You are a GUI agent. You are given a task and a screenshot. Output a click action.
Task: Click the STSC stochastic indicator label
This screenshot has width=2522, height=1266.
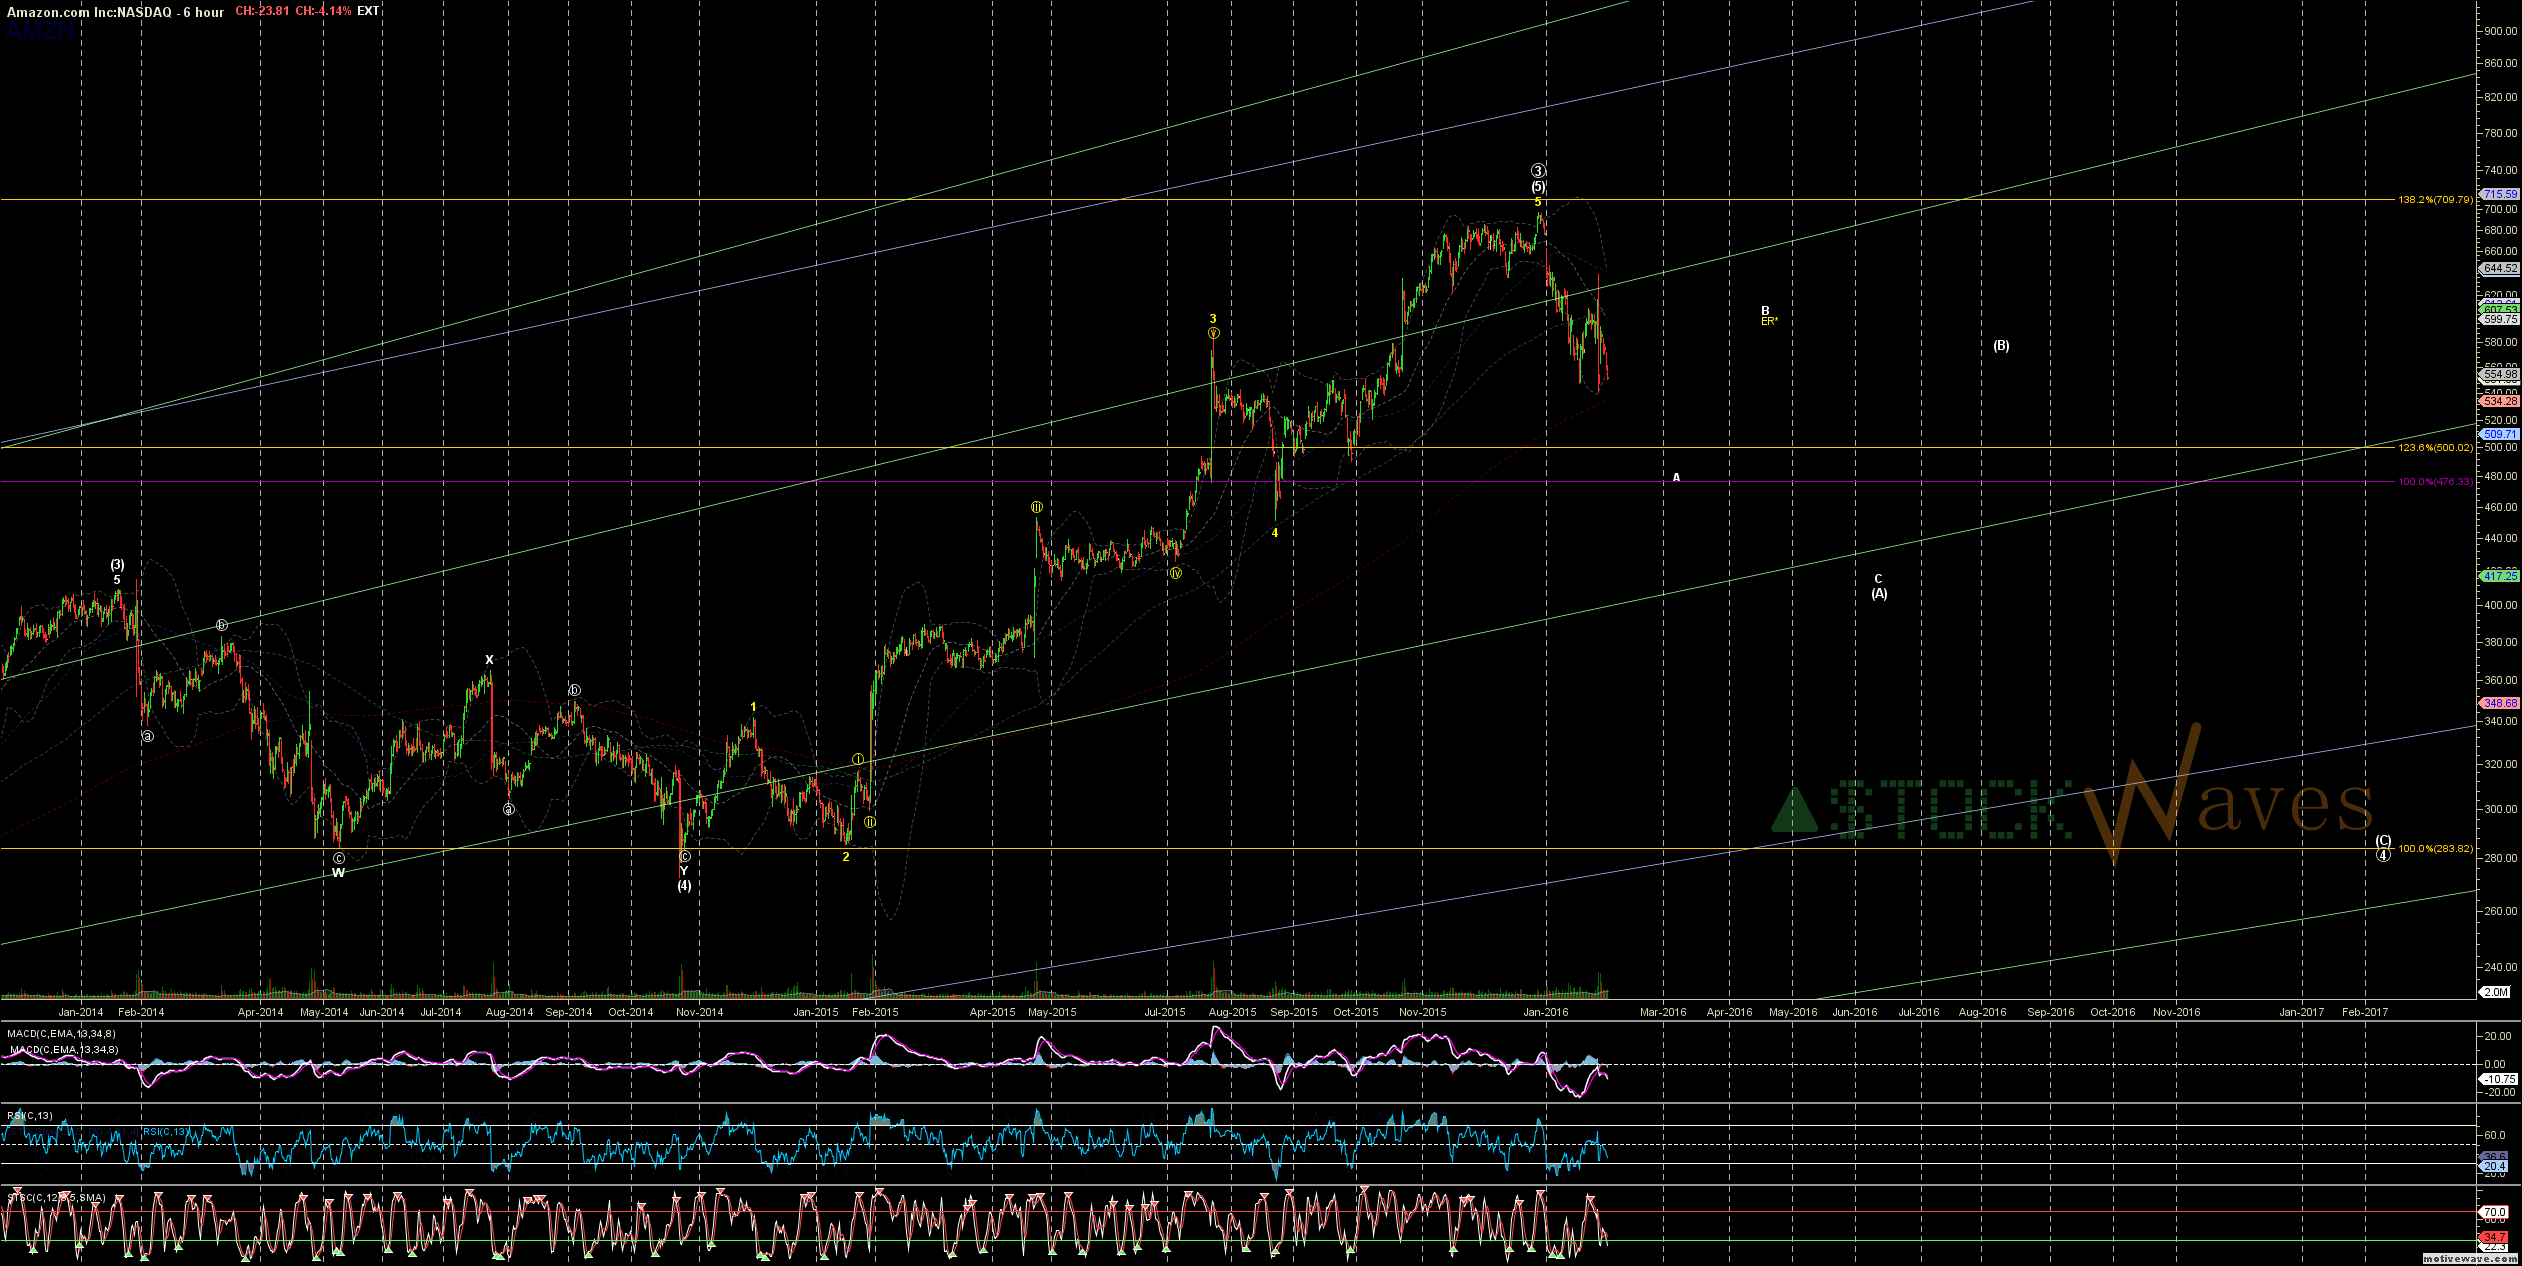tap(56, 1197)
